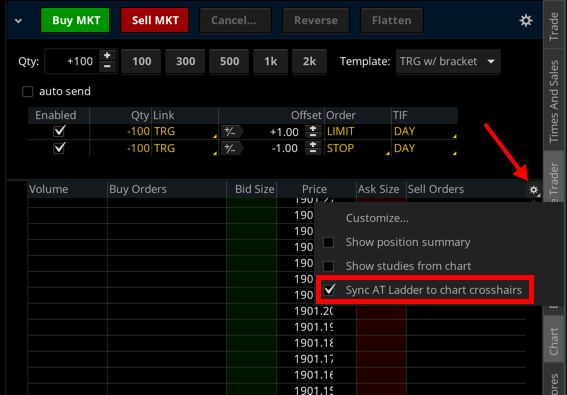The width and height of the screenshot is (567, 395).
Task: Click the -100 Qty cell in LIMIT row
Action: [120, 131]
